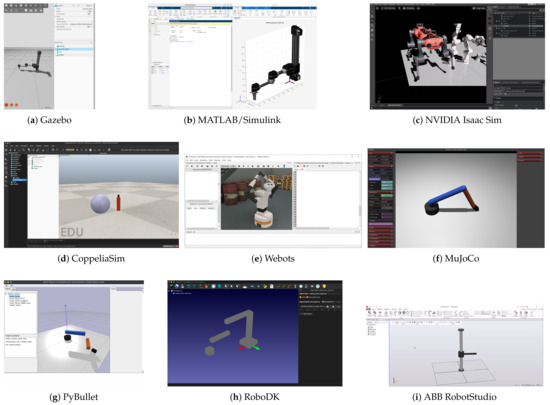Image resolution: width=550 pixels, height=405 pixels.
Task: Click the magenta frame marker in the MATLAB figure
Action: [289, 81]
